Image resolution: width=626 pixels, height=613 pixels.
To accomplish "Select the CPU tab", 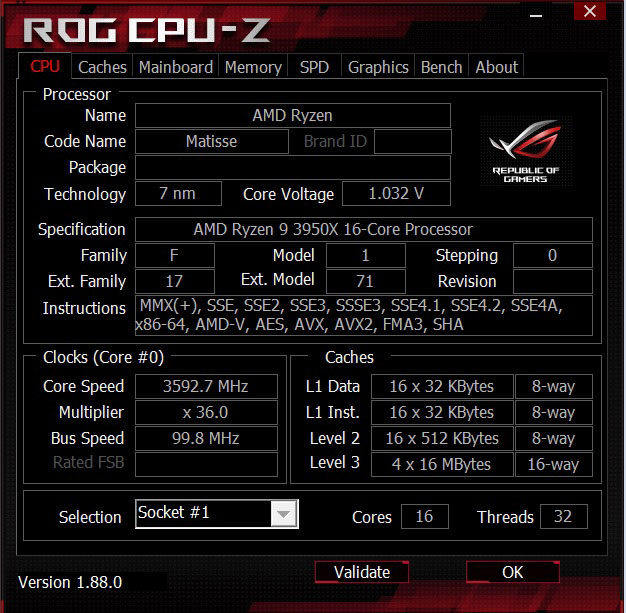I will [x=45, y=66].
